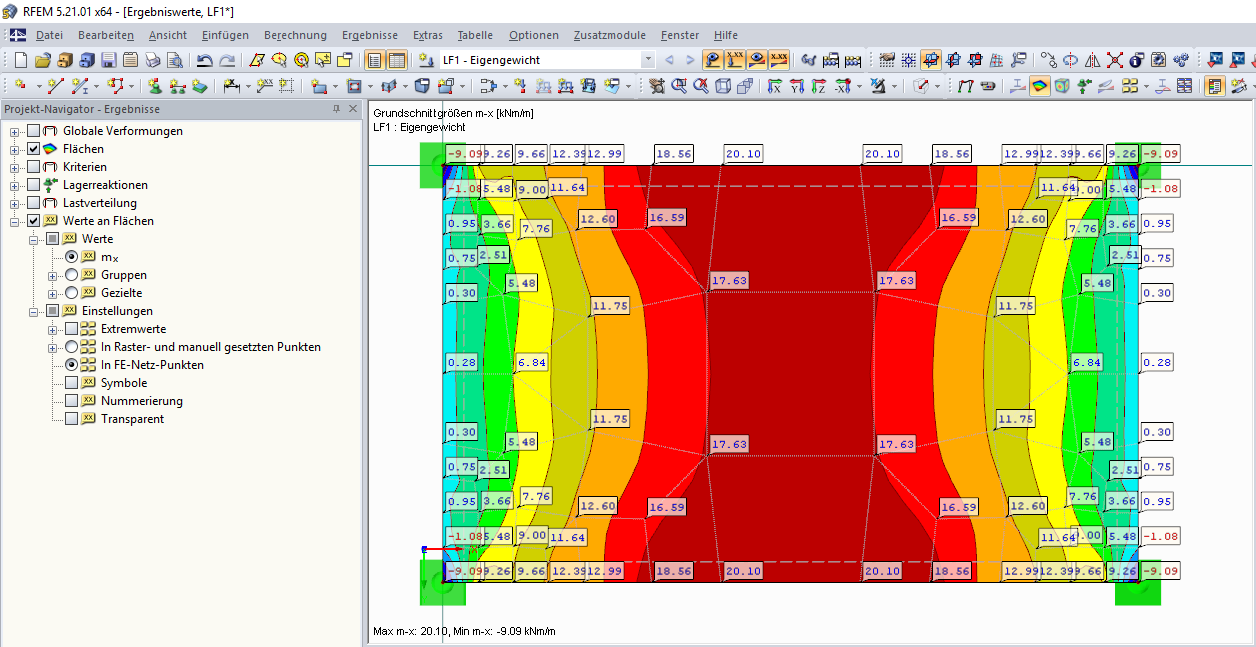Open the Print preview magnifier icon

[x=175, y=60]
